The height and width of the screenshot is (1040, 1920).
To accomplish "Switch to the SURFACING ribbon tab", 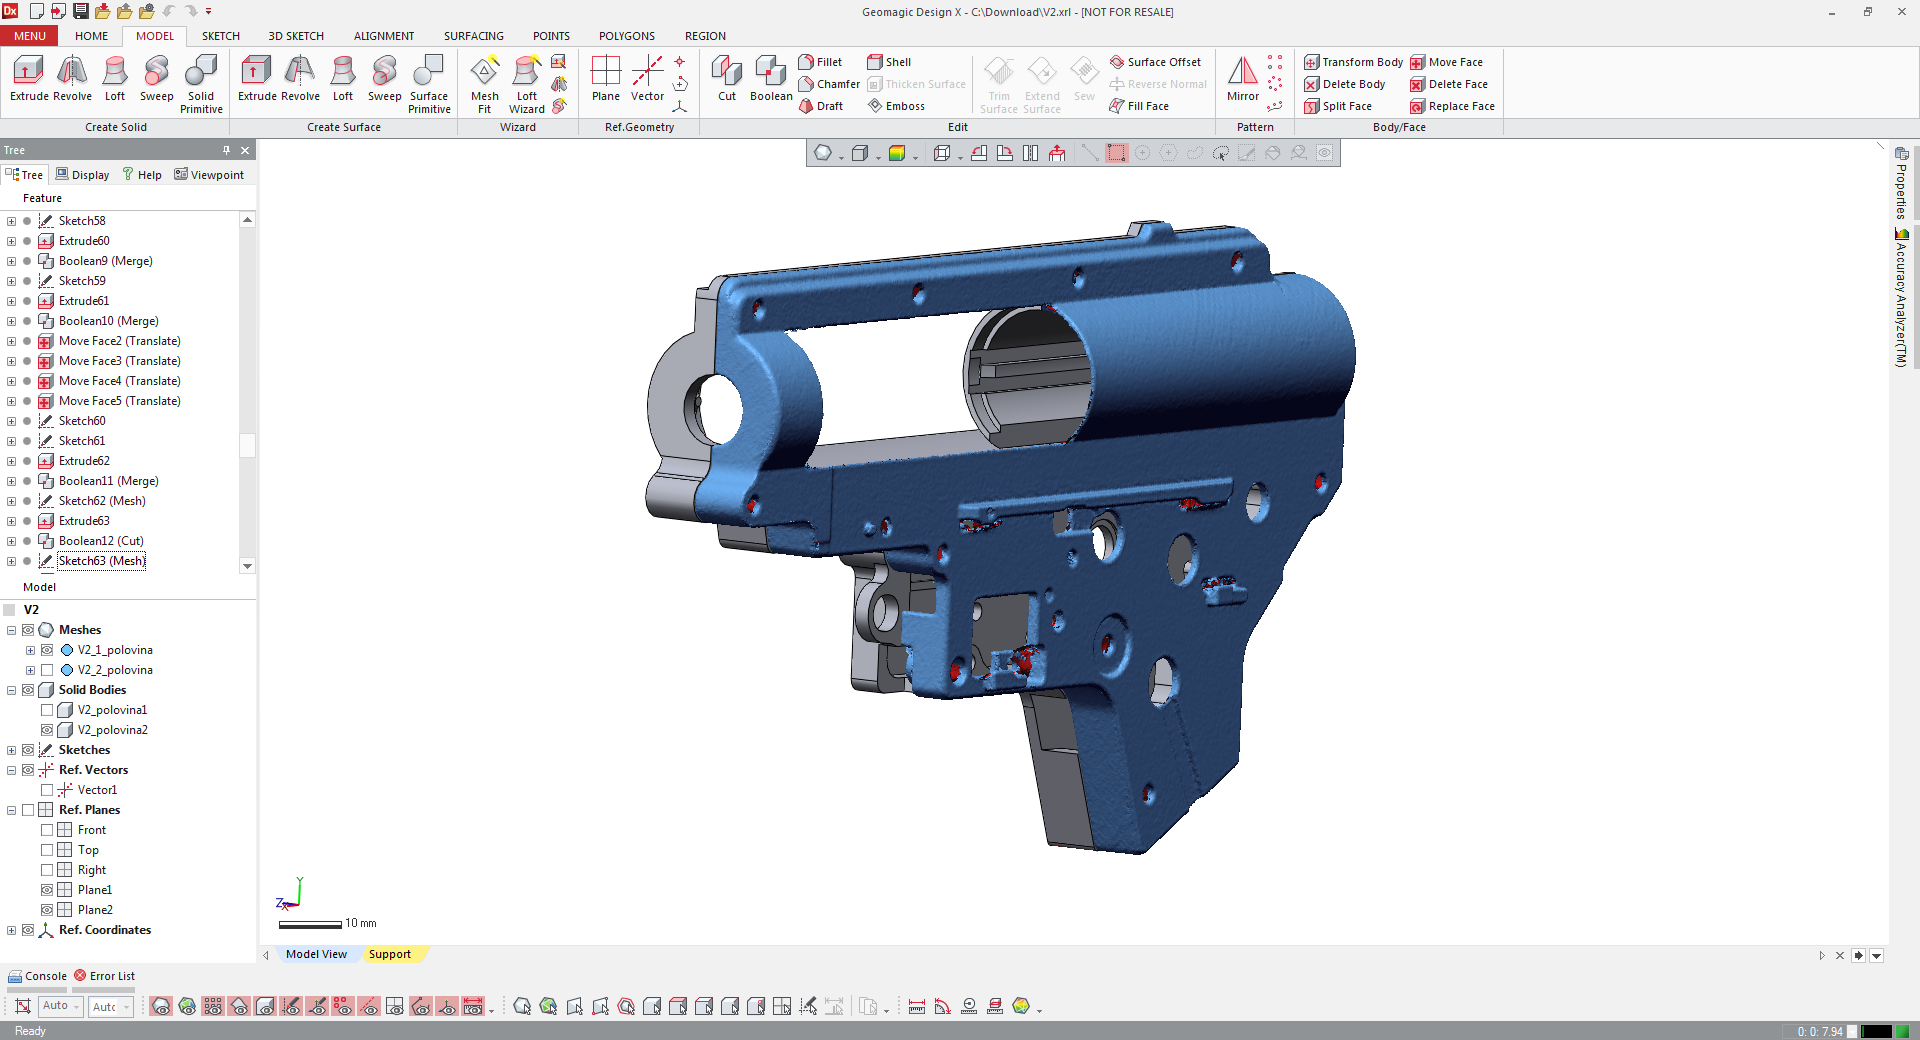I will tap(473, 36).
